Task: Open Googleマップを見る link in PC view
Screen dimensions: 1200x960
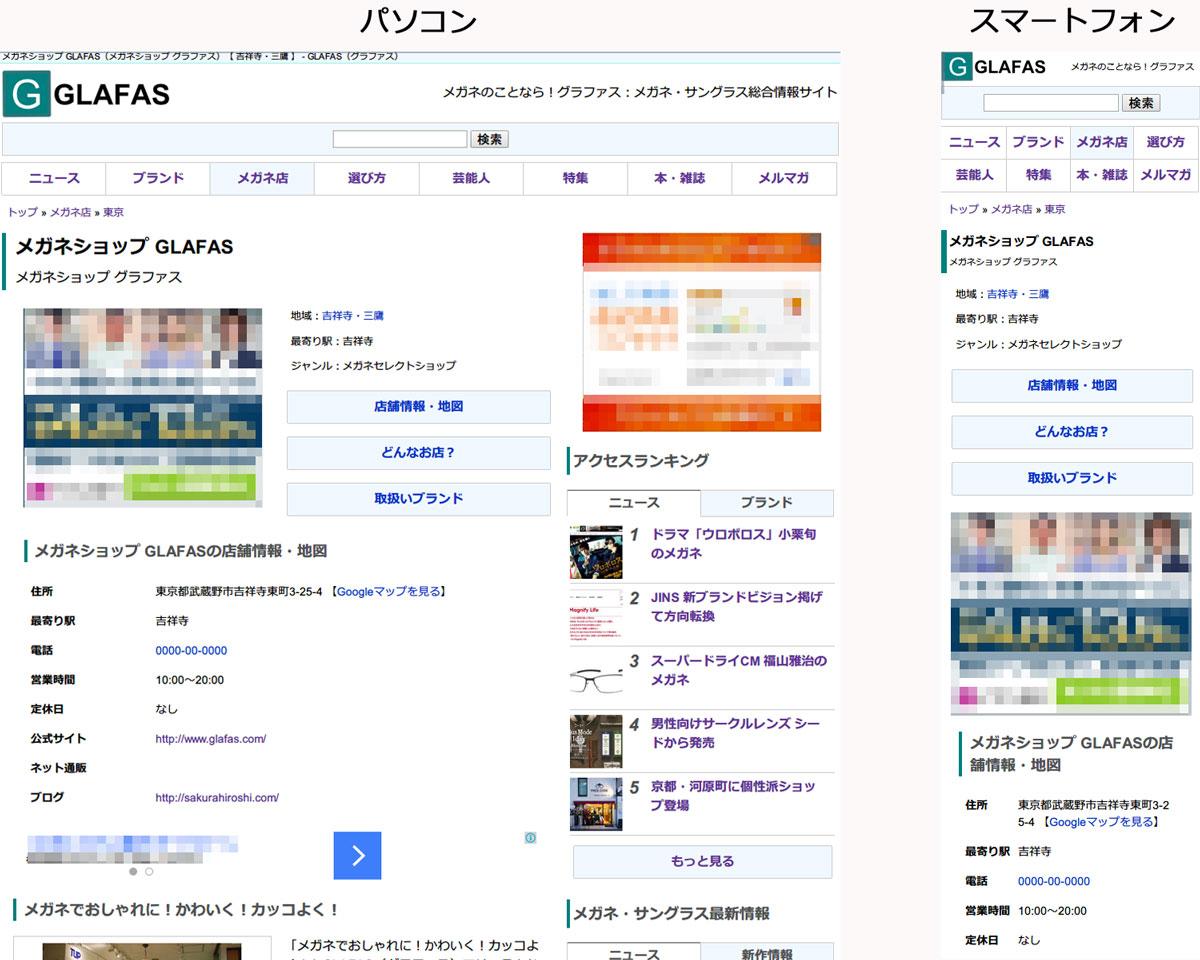Action: (x=388, y=591)
